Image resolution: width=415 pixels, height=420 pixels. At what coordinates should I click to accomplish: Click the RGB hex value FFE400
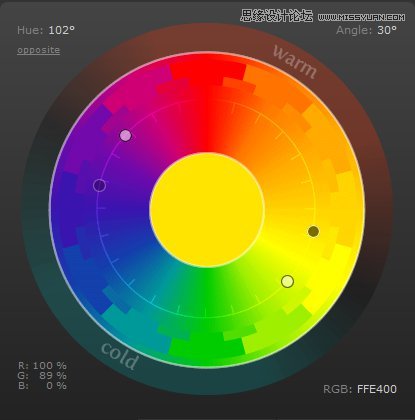pyautogui.click(x=377, y=389)
